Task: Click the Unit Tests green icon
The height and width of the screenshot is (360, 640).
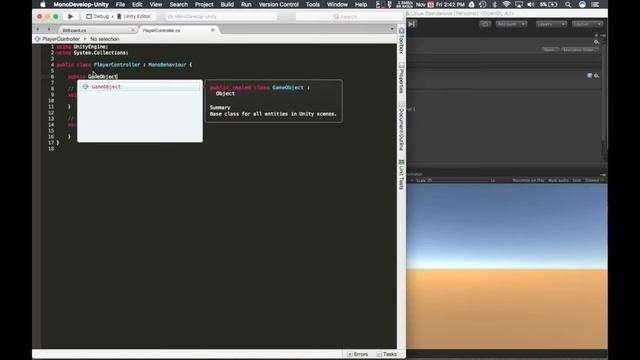Action: click(x=401, y=162)
